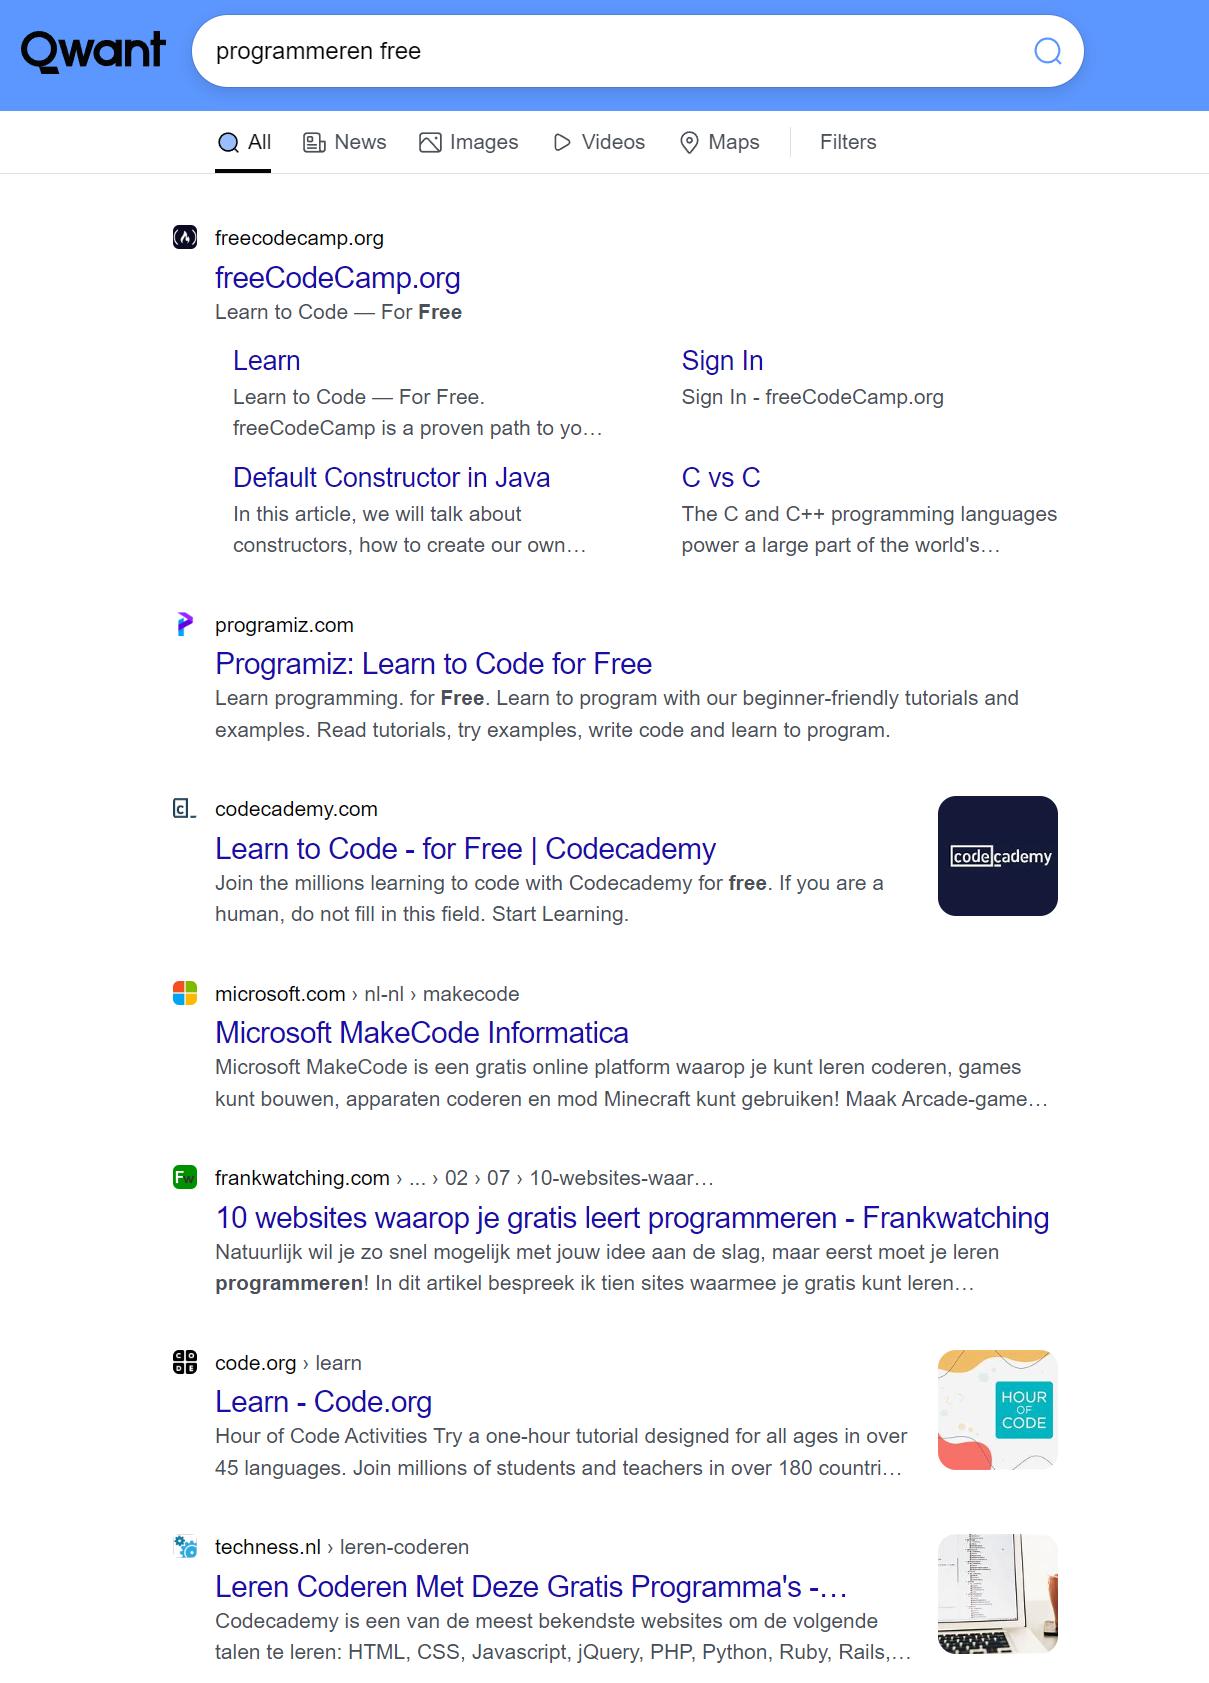
Task: Open 'Default Constructor in Java' sitelink
Action: coord(392,478)
